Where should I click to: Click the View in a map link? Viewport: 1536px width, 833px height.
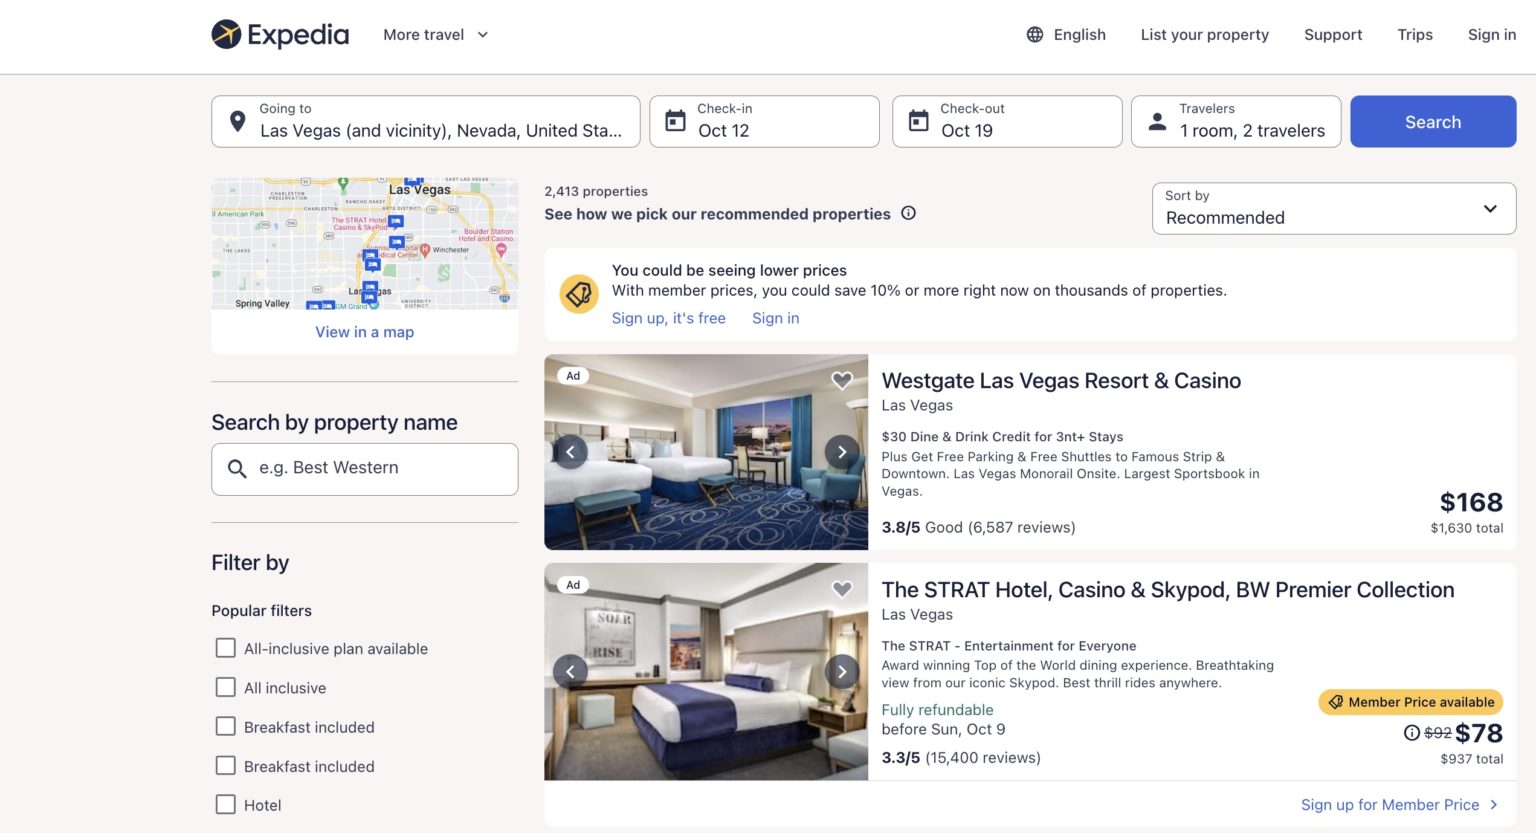point(364,331)
